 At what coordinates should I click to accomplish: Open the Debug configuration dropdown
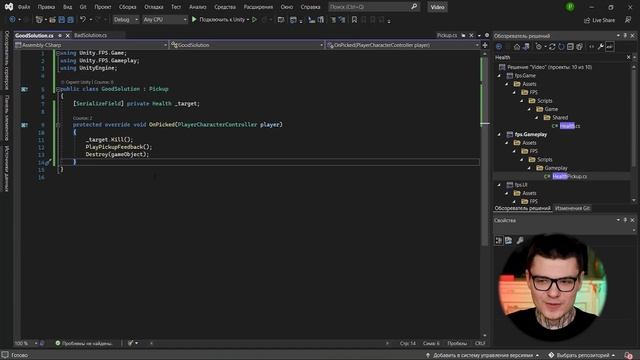click(126, 20)
